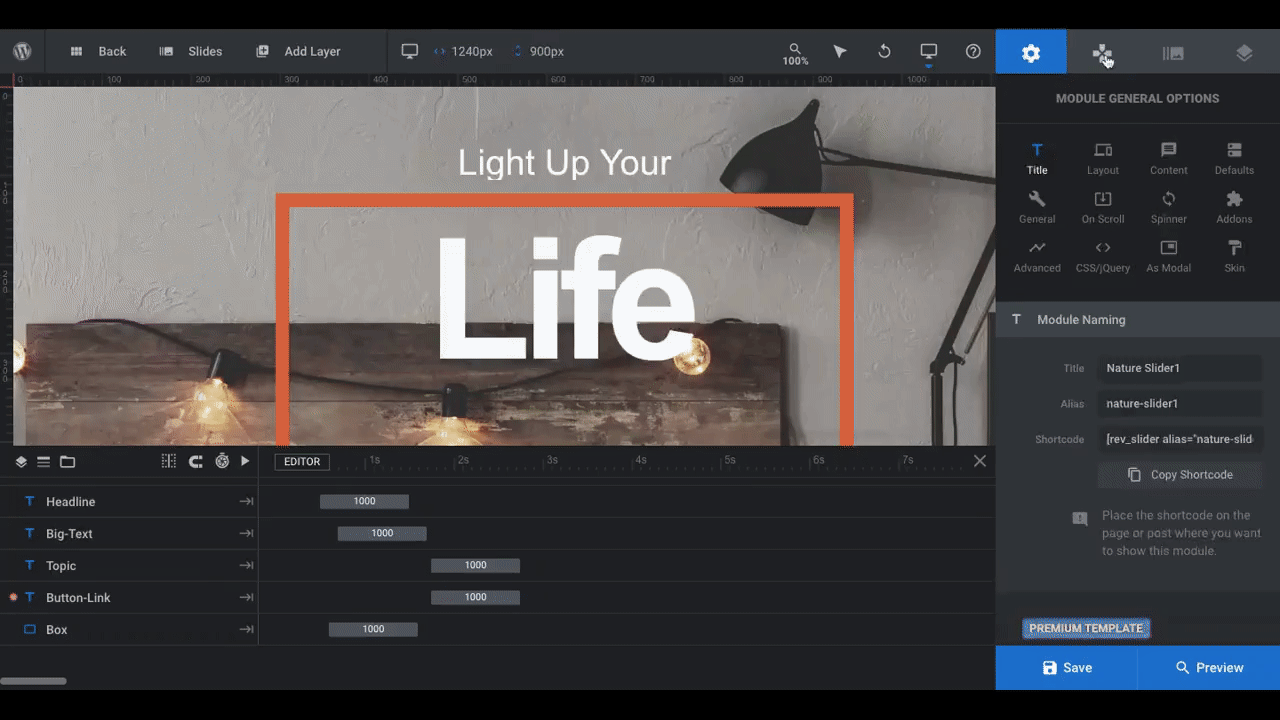
Task: Open the 100% zoom control
Action: [x=795, y=54]
